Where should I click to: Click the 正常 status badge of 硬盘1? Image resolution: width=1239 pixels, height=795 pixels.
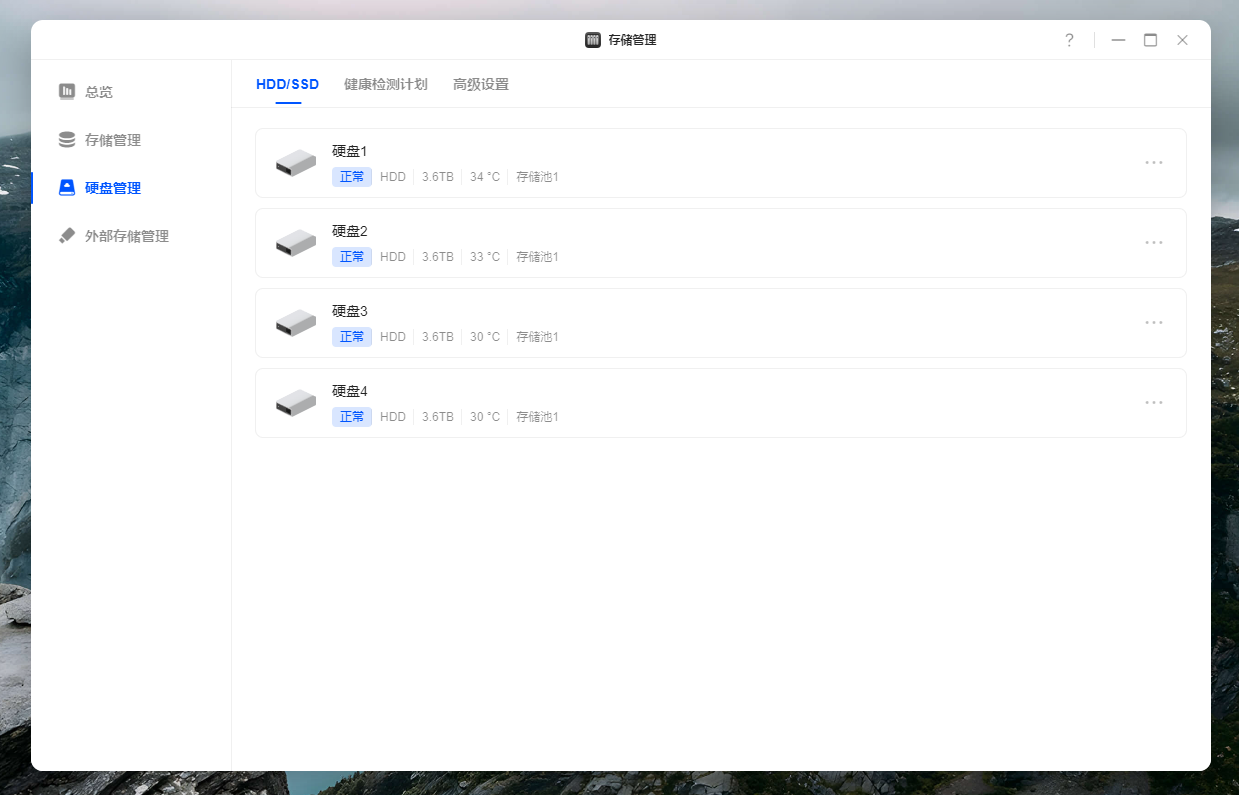click(352, 177)
